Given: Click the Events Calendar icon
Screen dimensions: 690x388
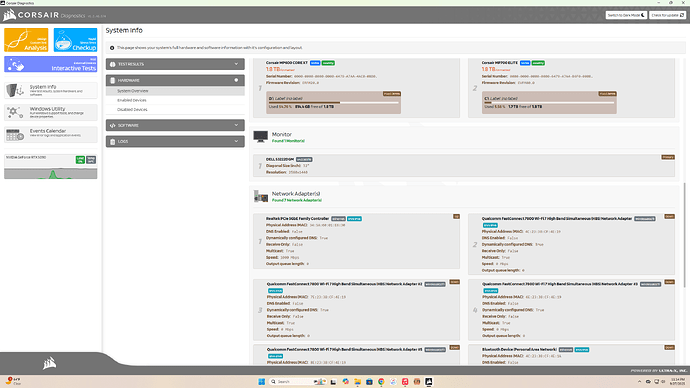Looking at the screenshot, I should 15,135.
